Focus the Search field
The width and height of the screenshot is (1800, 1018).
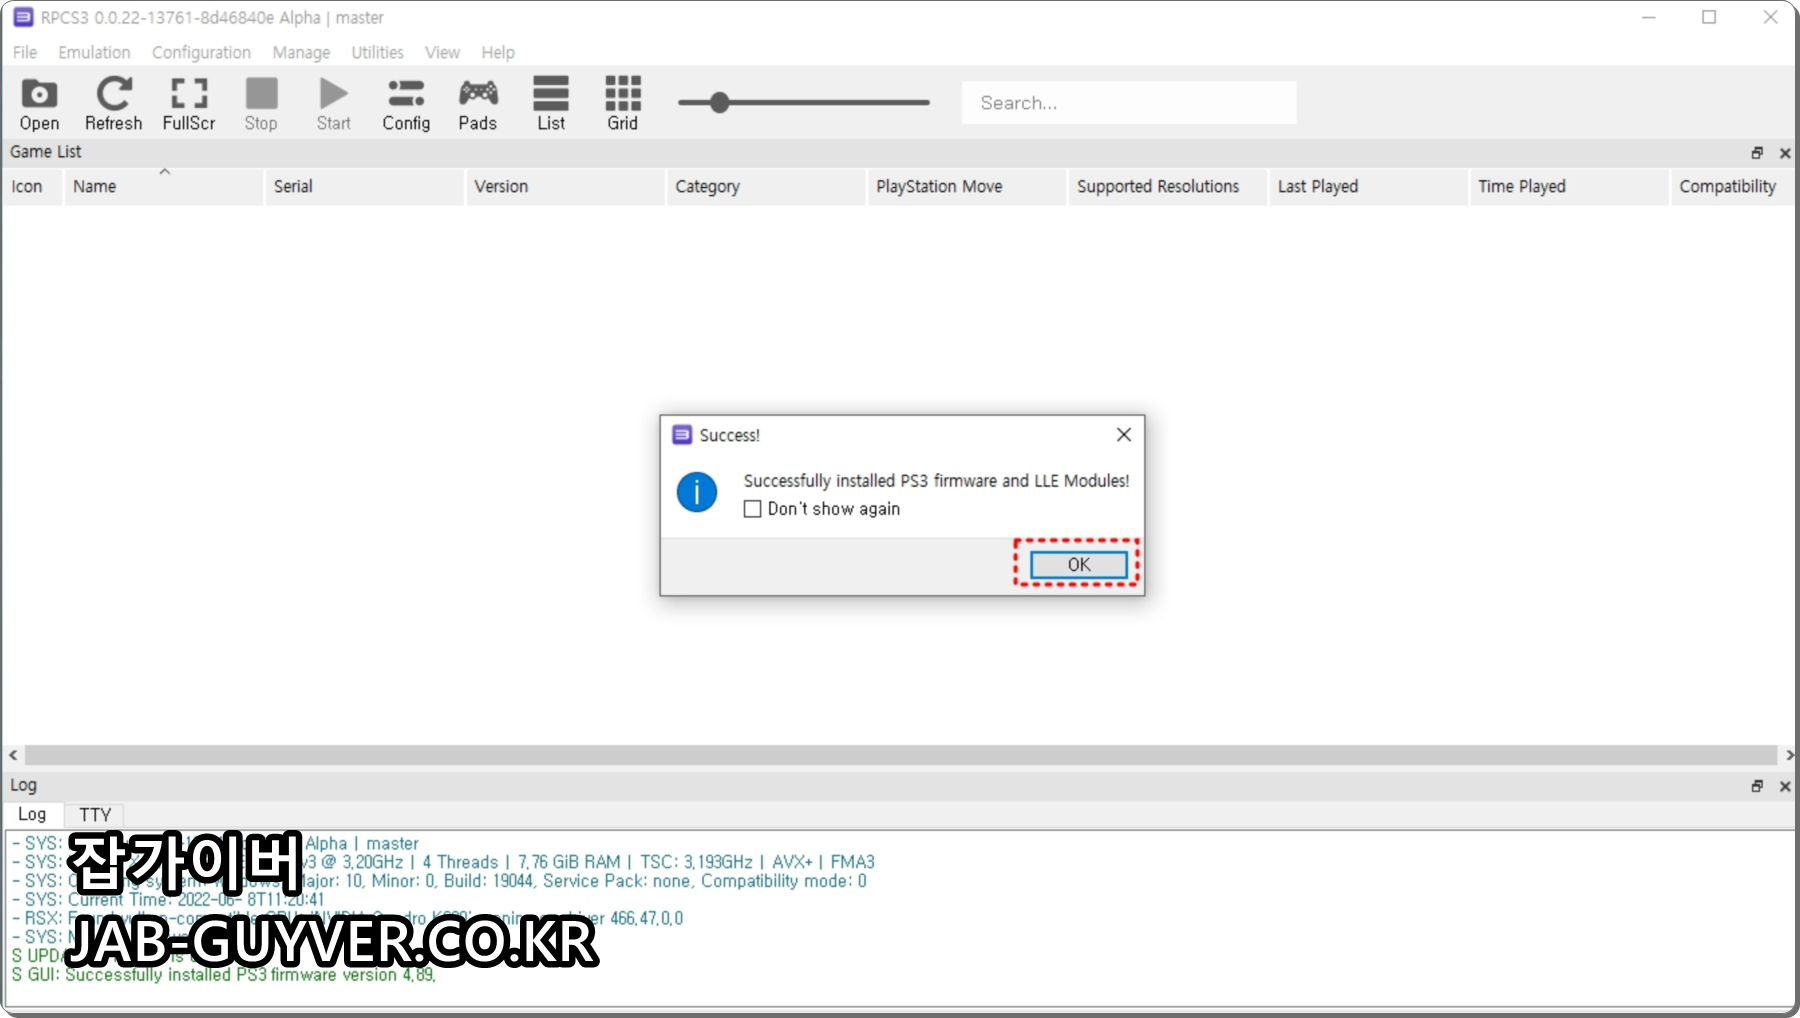[1129, 103]
